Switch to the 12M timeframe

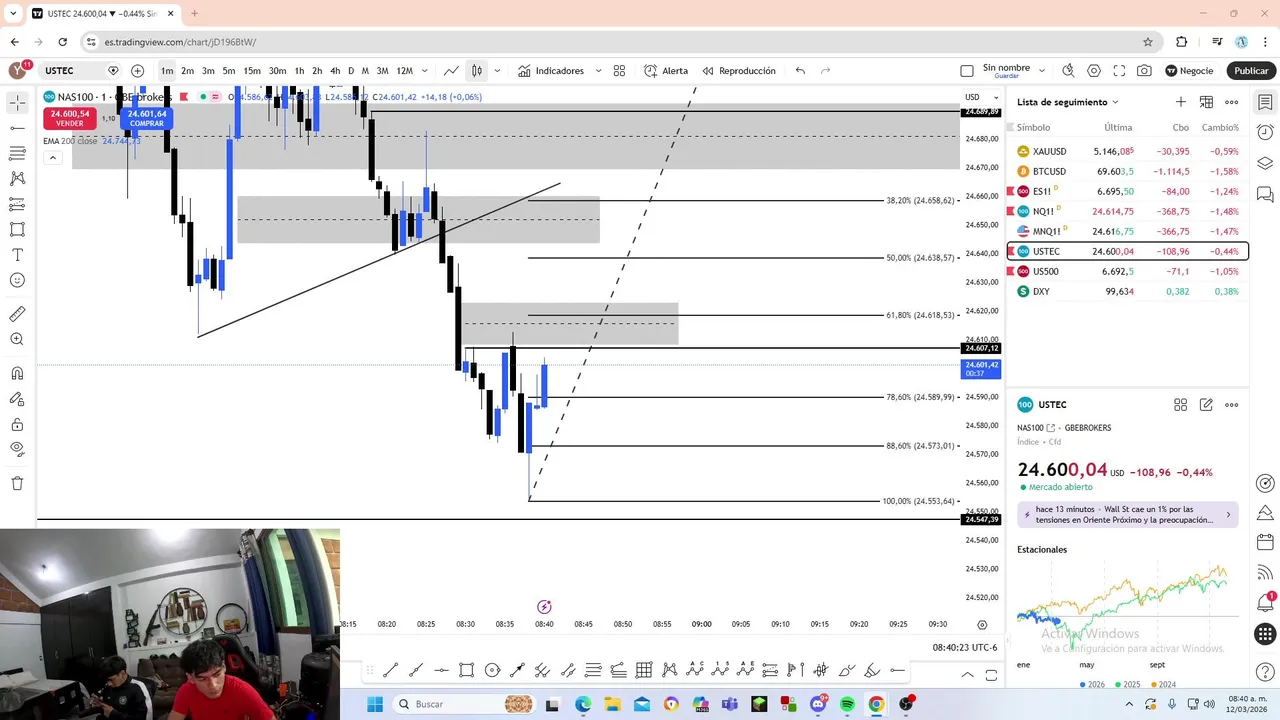[x=404, y=71]
